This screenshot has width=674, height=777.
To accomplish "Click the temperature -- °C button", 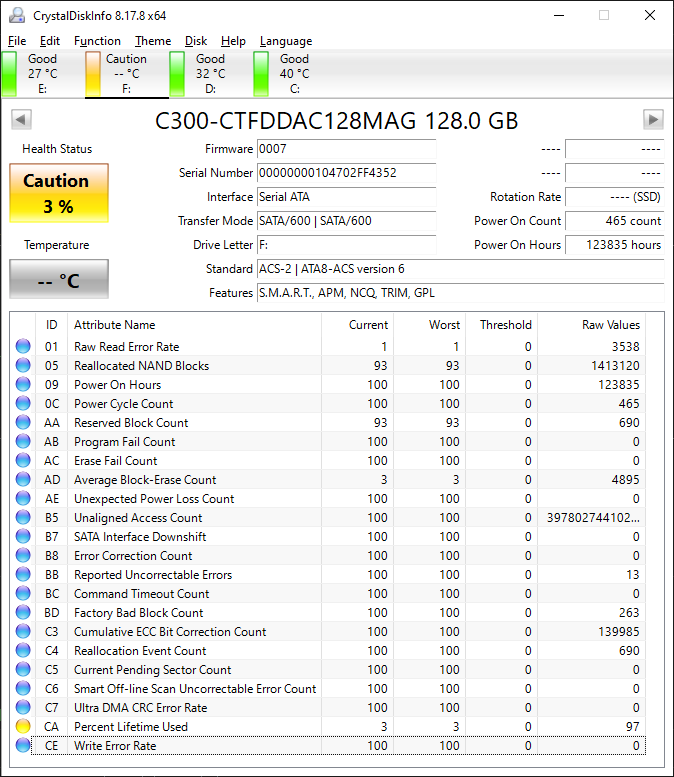I will [x=59, y=279].
